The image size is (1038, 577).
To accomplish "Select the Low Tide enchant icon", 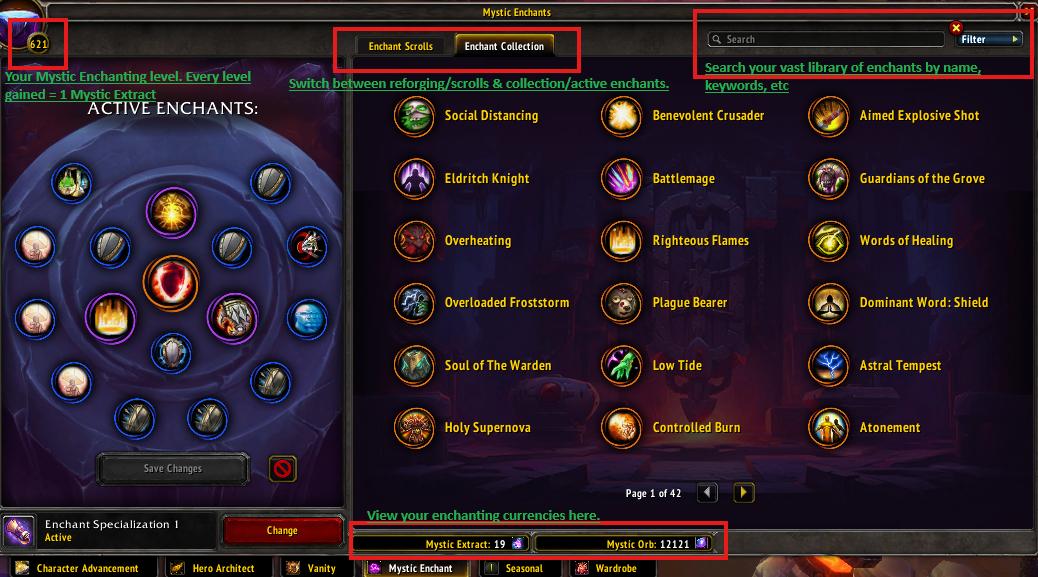I will [622, 365].
